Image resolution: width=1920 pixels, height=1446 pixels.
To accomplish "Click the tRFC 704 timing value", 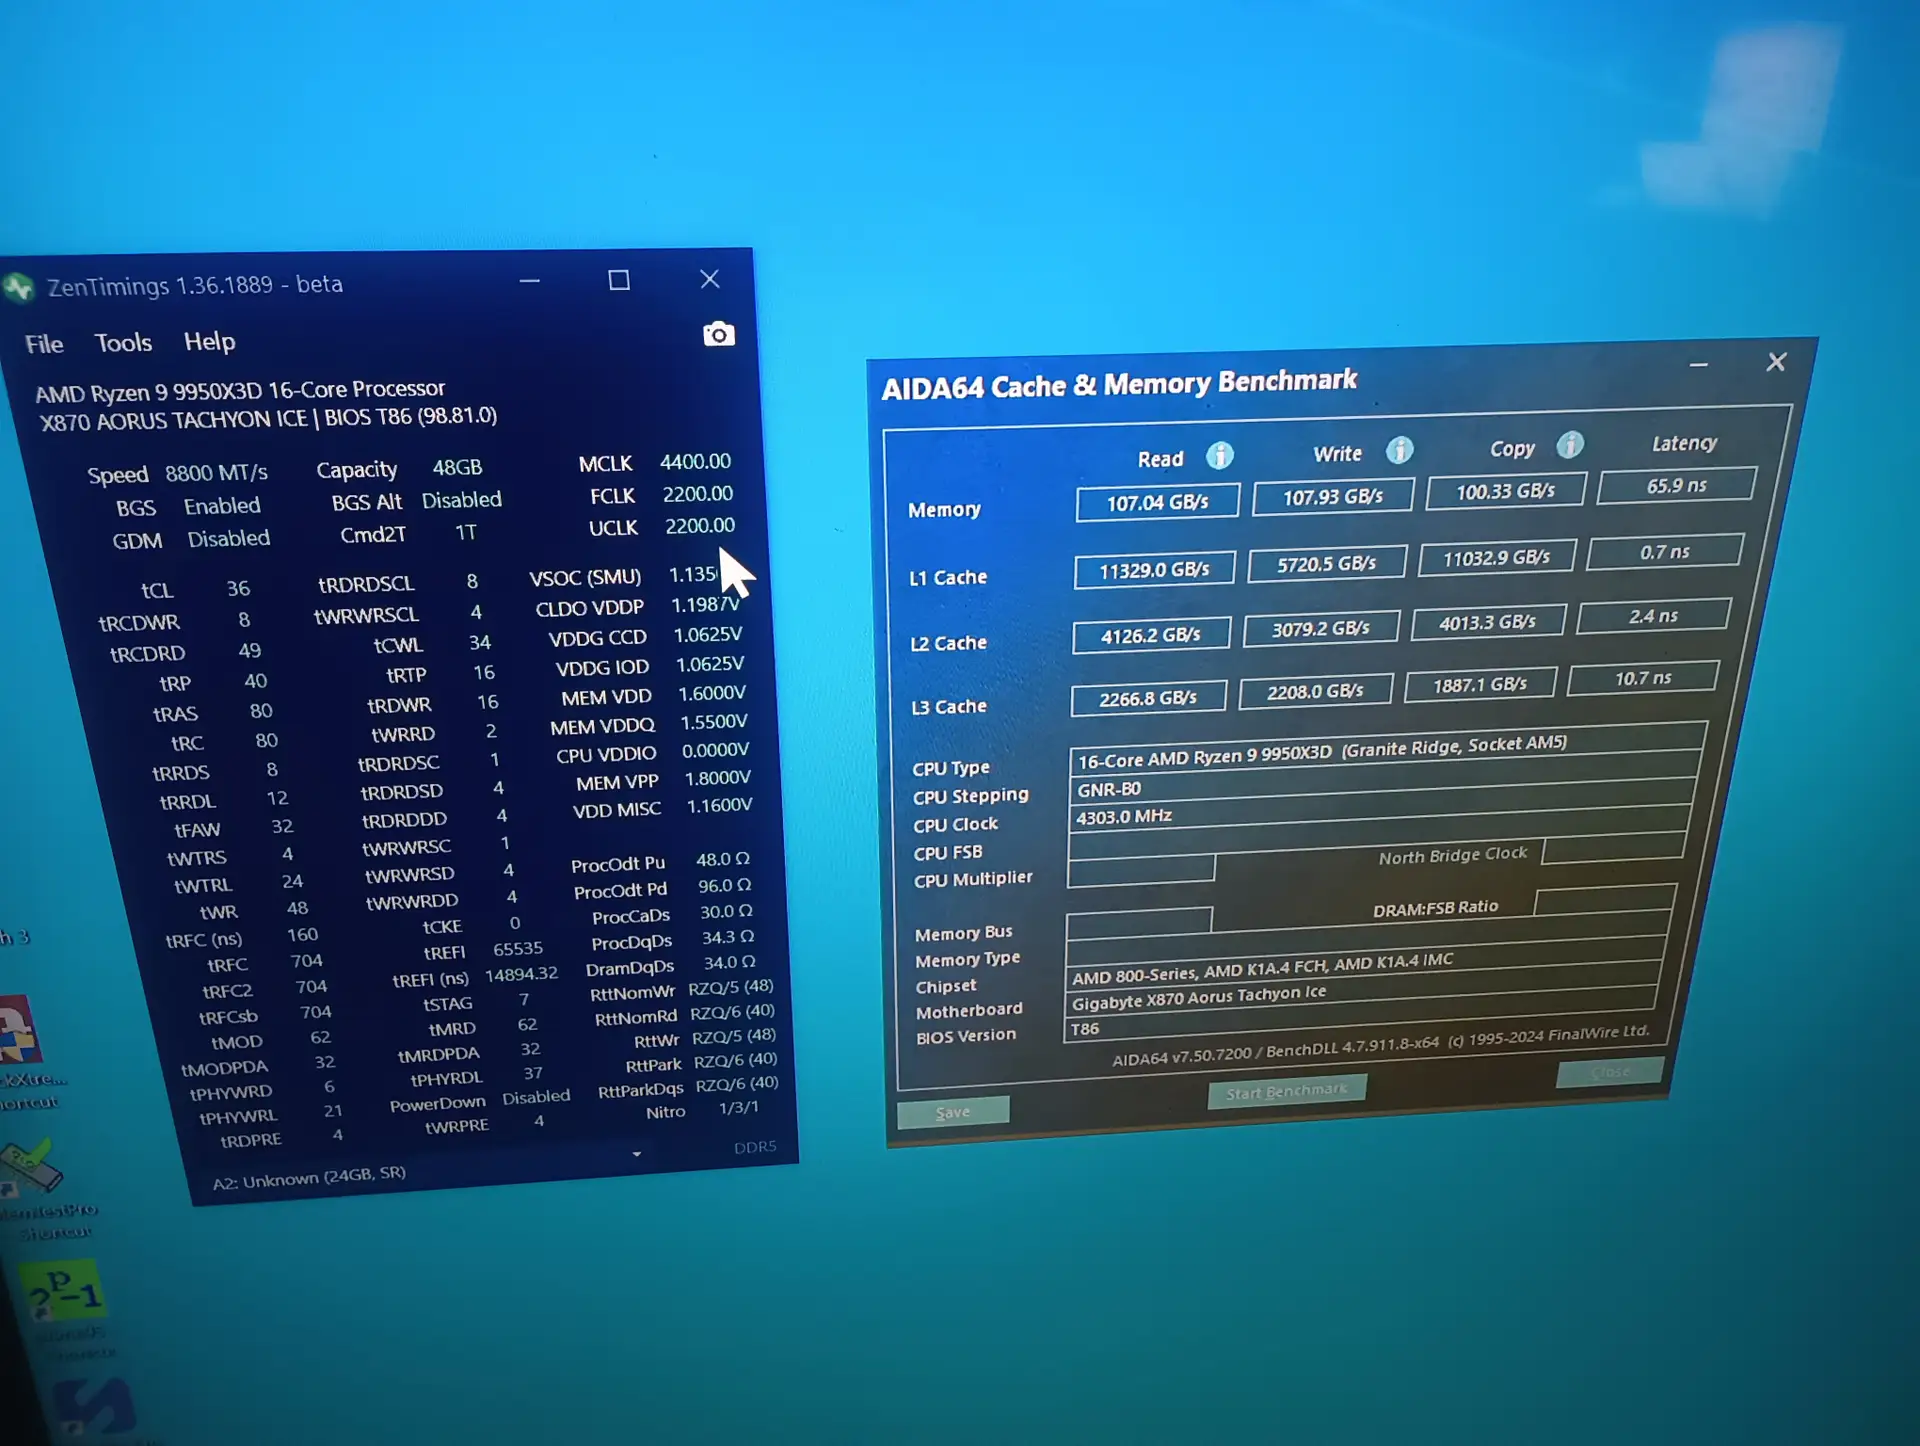I will tap(306, 960).
